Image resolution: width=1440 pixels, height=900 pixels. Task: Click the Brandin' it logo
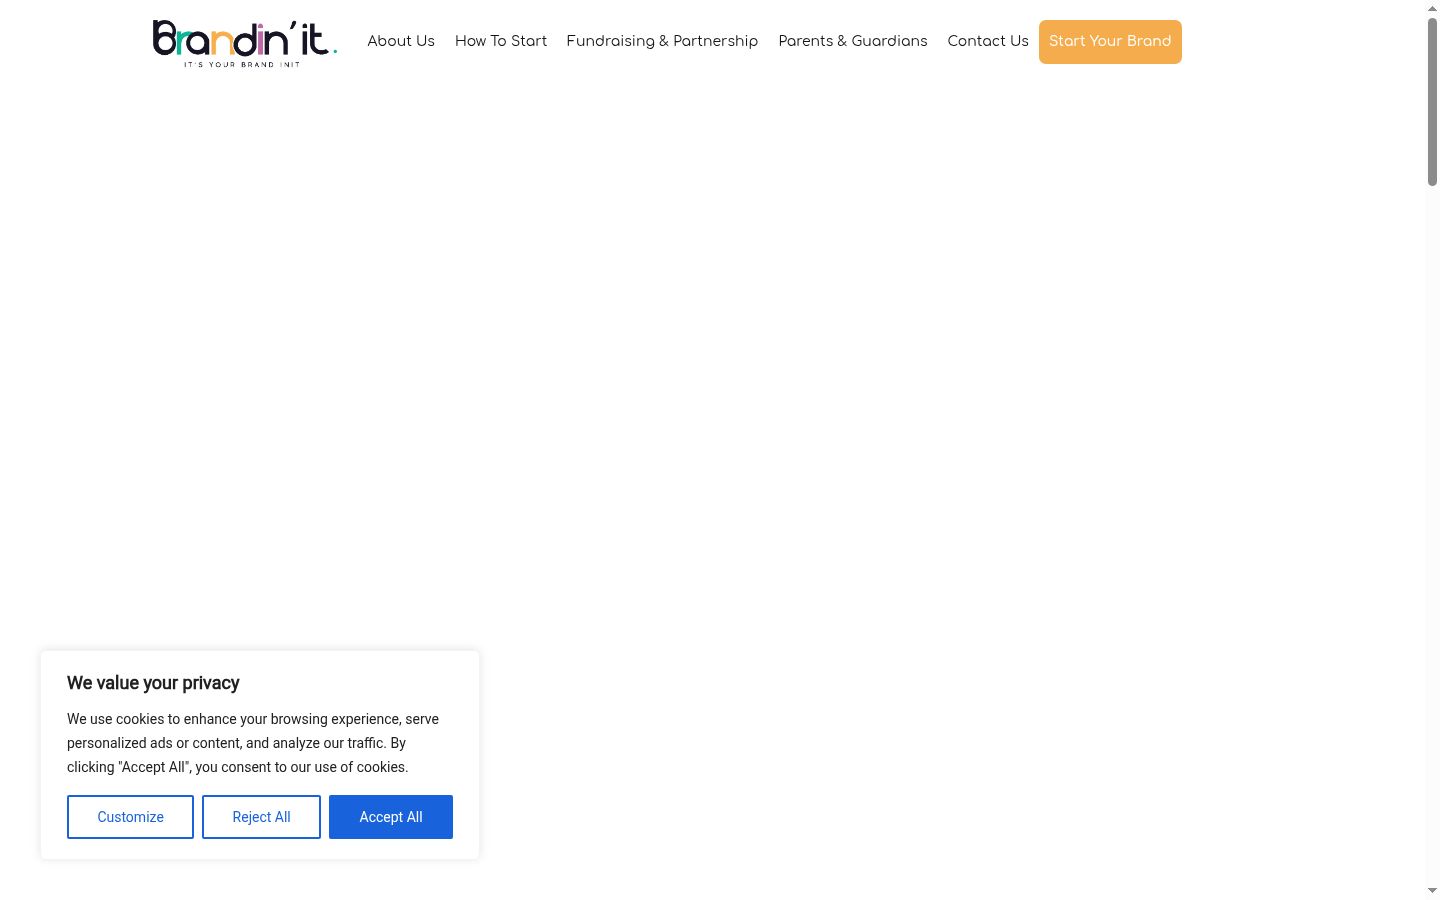[x=245, y=43]
